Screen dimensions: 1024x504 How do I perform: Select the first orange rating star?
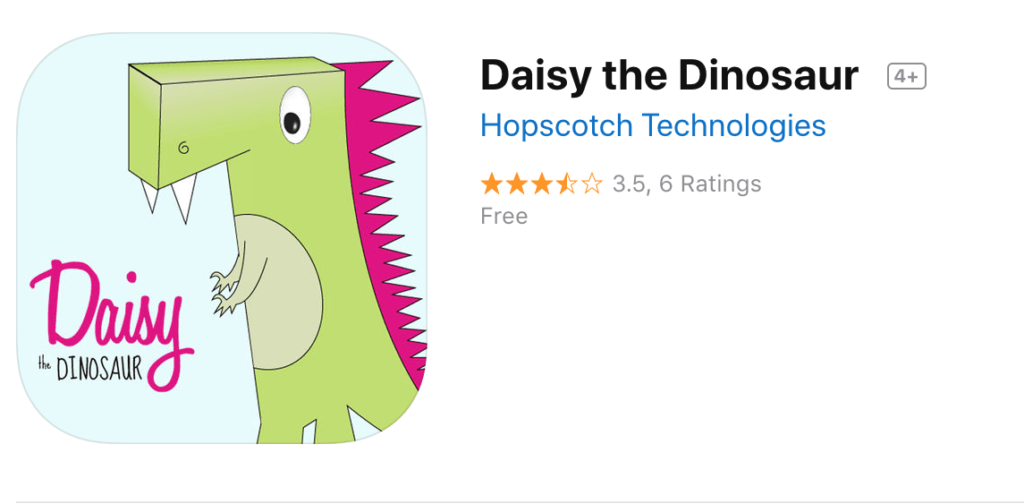click(x=491, y=184)
